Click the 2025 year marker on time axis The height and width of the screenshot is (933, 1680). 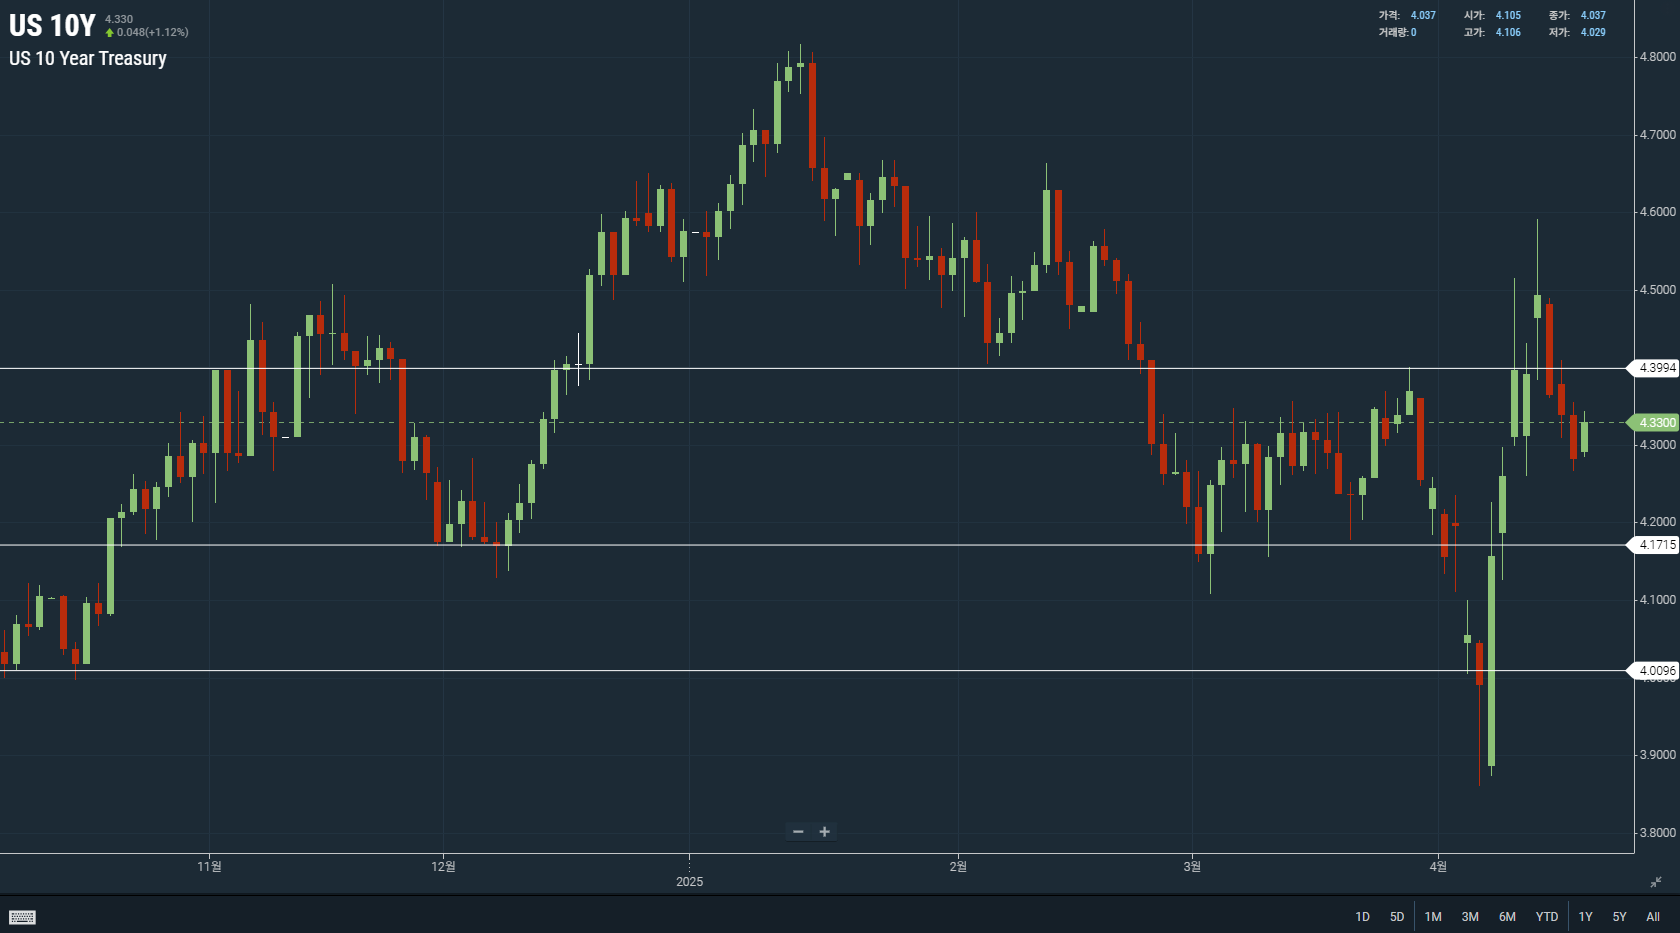click(689, 882)
